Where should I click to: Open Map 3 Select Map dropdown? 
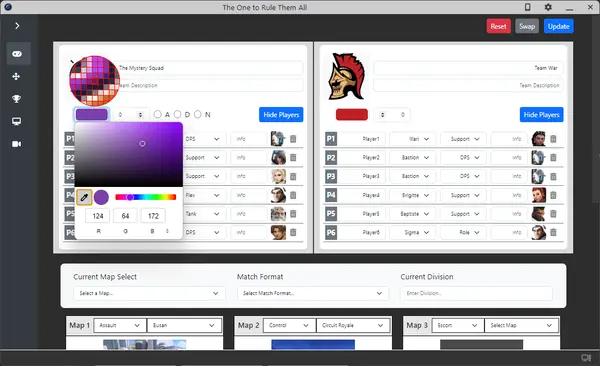(x=521, y=325)
